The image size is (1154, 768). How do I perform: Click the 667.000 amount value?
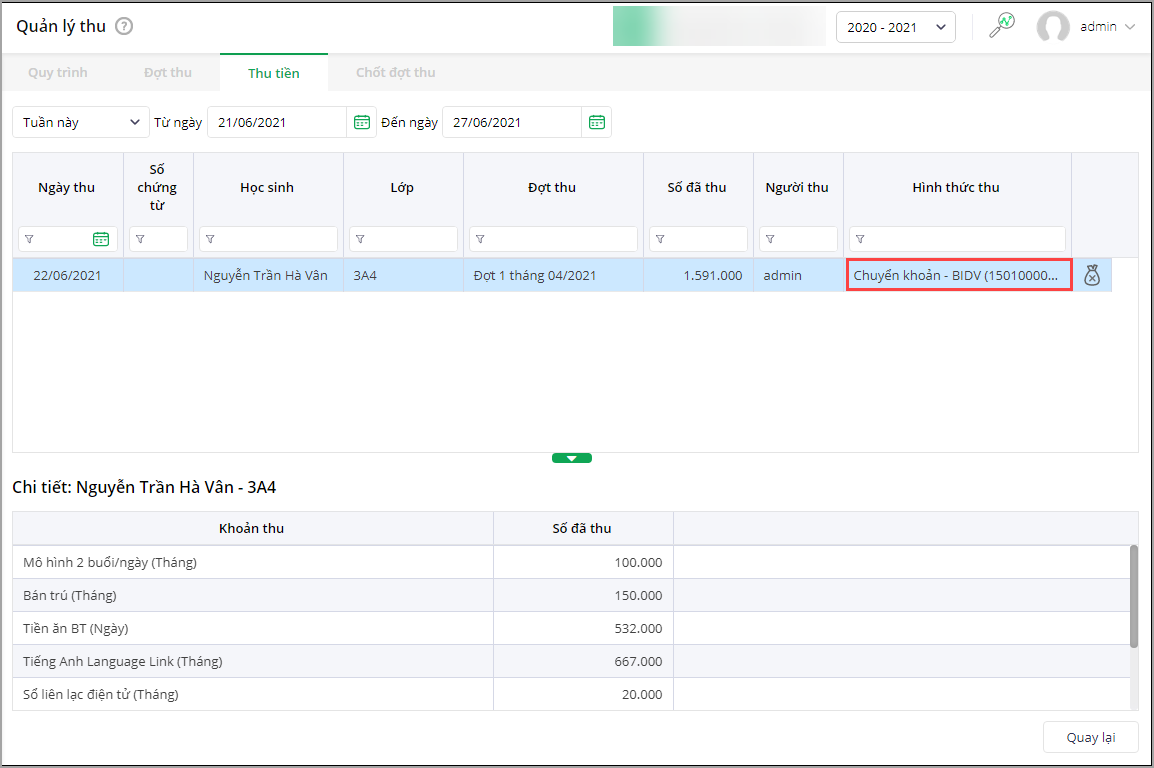pyautogui.click(x=638, y=661)
